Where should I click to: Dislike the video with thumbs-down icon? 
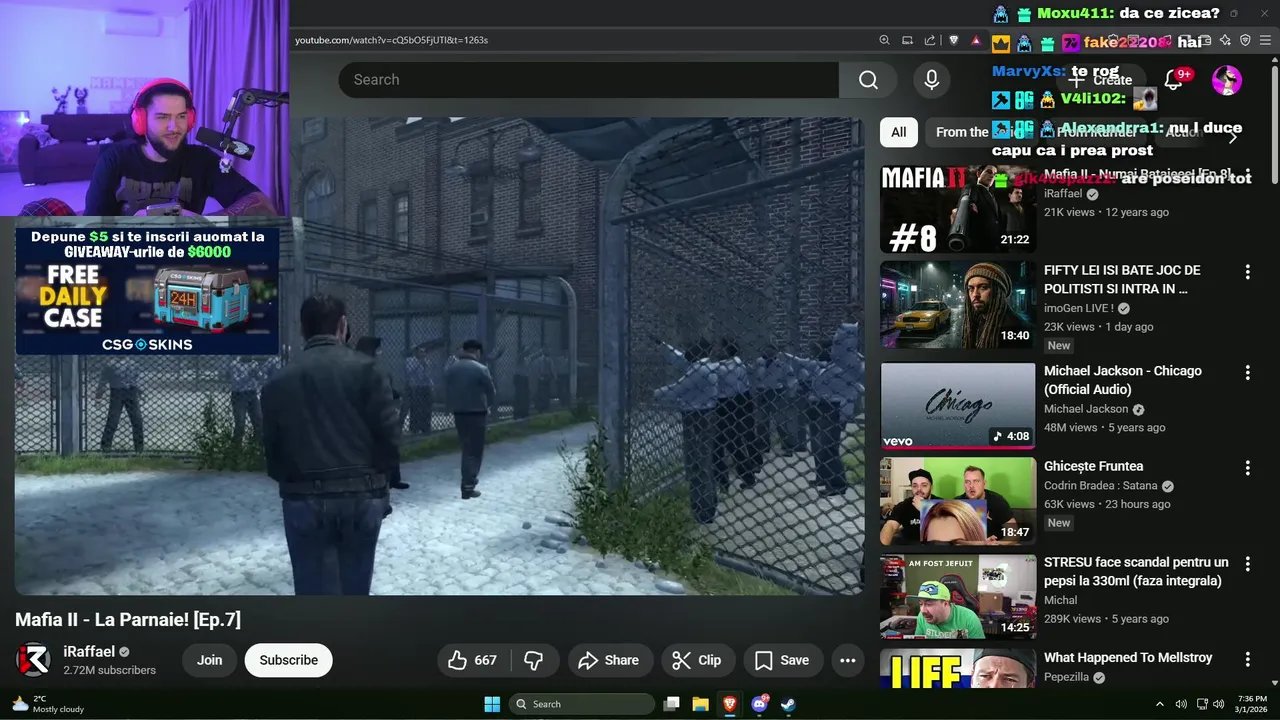pos(533,660)
